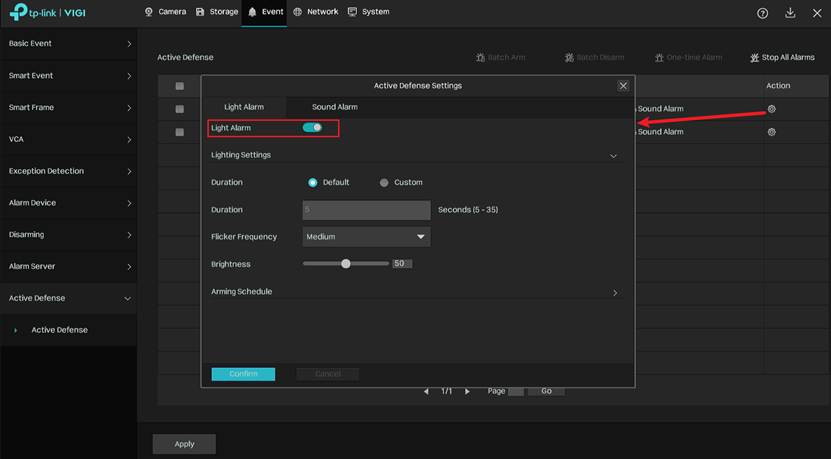Open the Network menu
Viewport: 831px width, 459px height.
pos(315,12)
